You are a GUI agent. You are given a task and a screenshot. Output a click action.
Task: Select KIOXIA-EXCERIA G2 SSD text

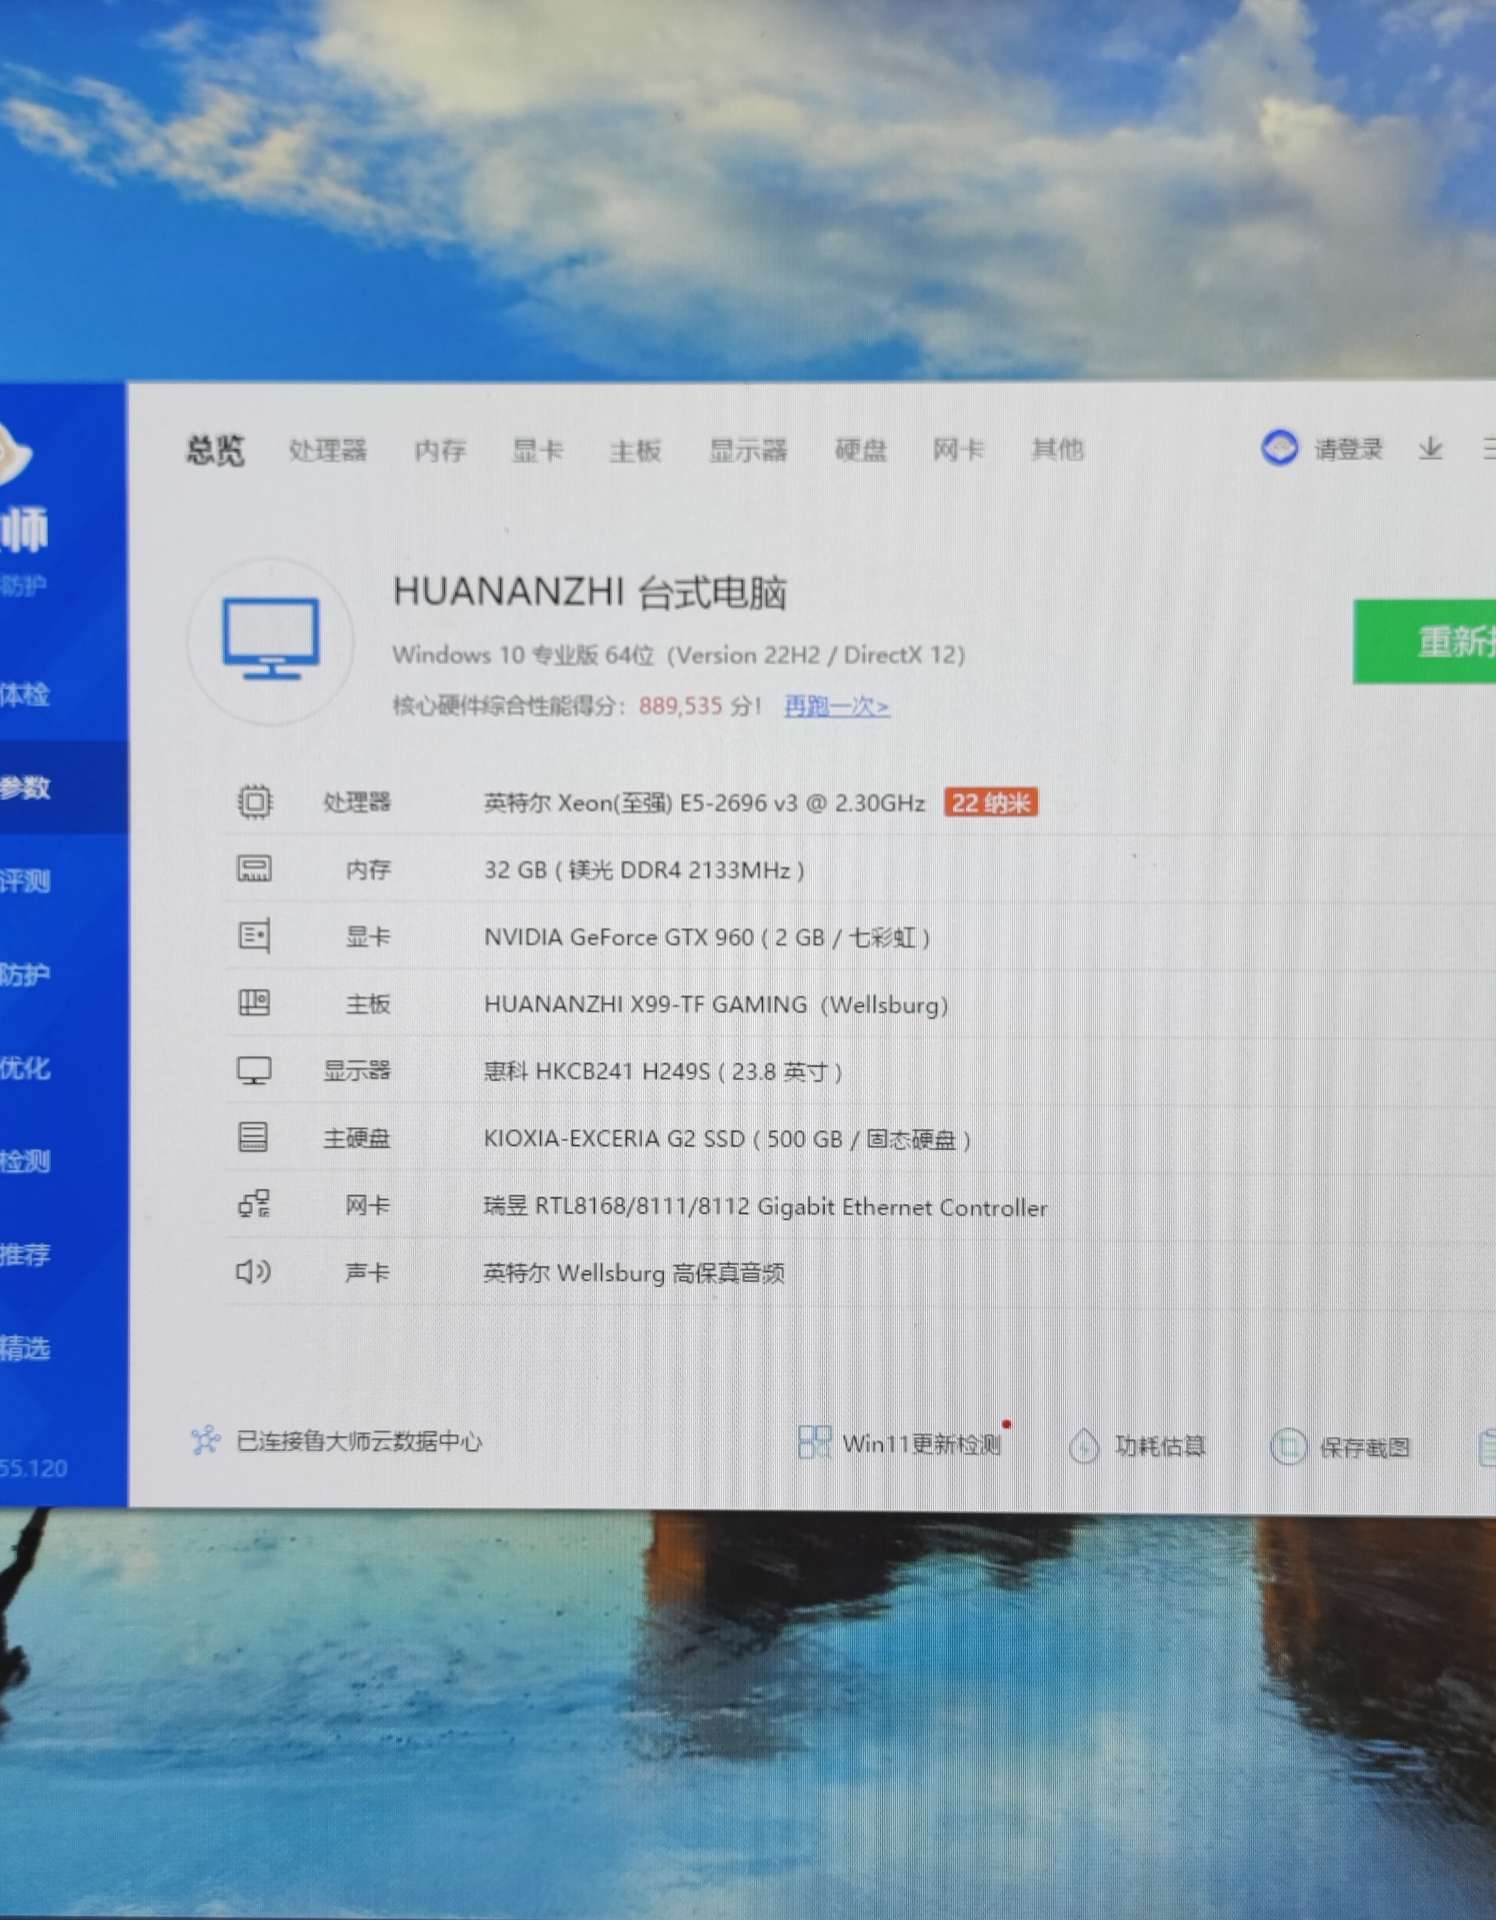coord(727,1139)
